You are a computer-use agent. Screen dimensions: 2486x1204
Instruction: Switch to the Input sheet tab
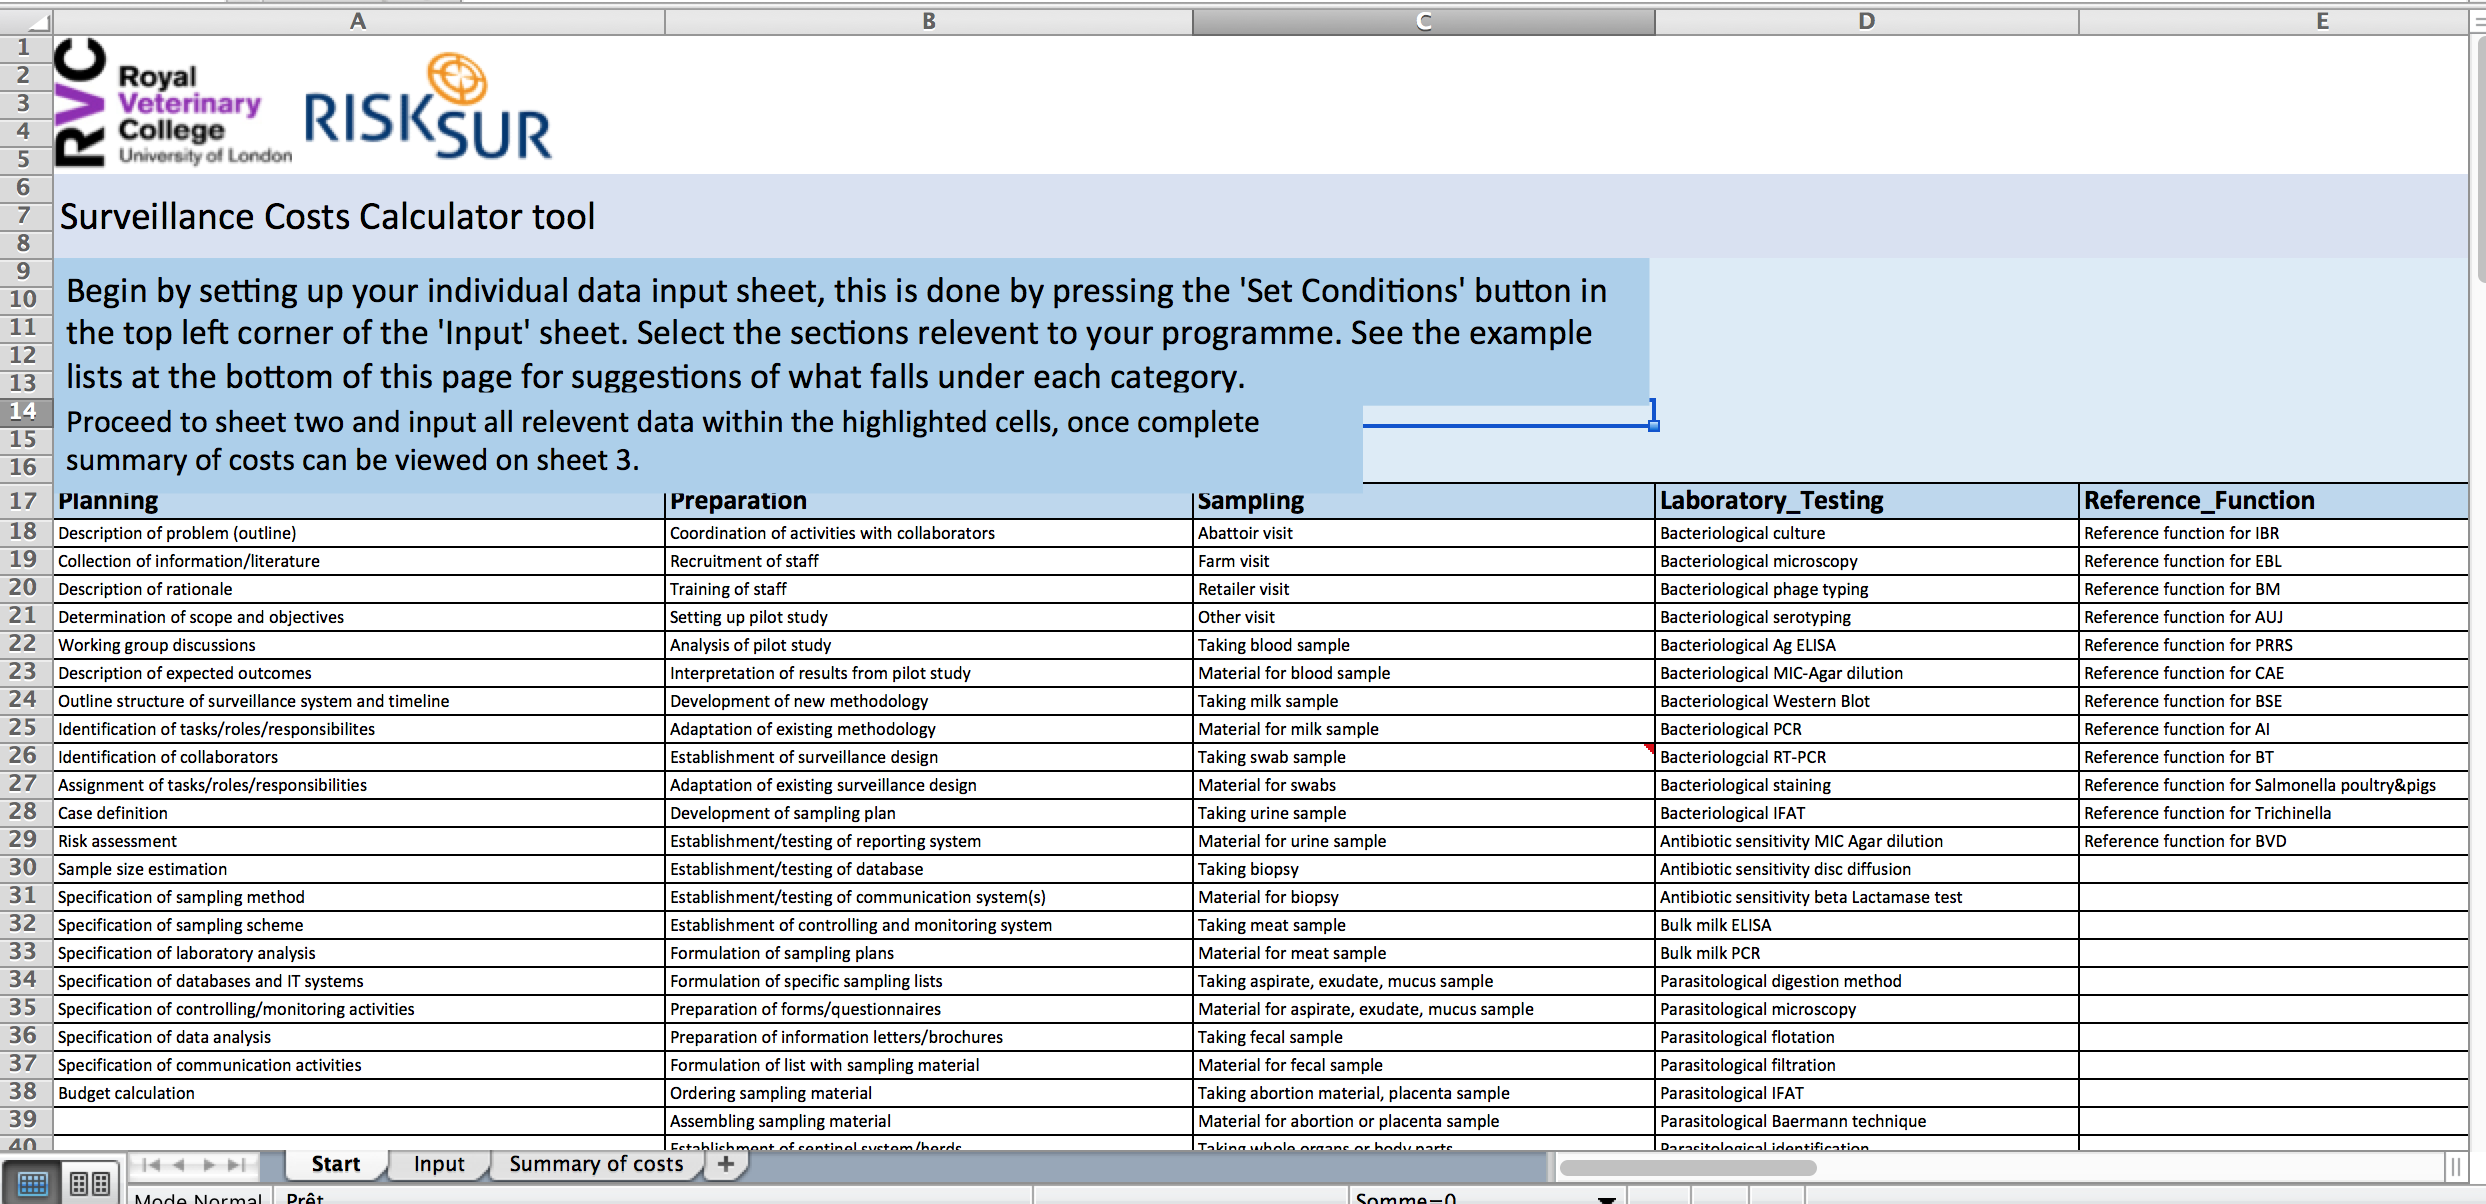[439, 1164]
